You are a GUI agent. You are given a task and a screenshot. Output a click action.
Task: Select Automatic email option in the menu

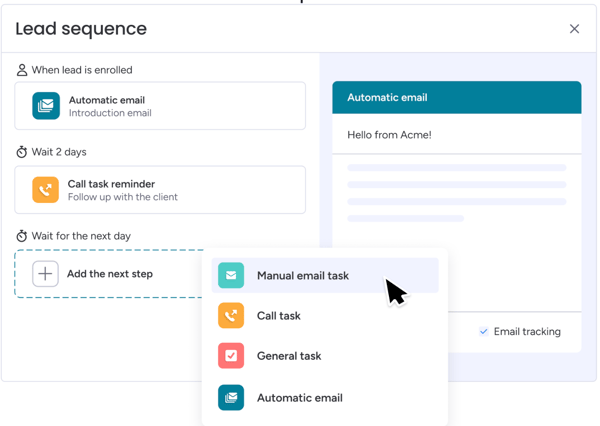pos(300,398)
